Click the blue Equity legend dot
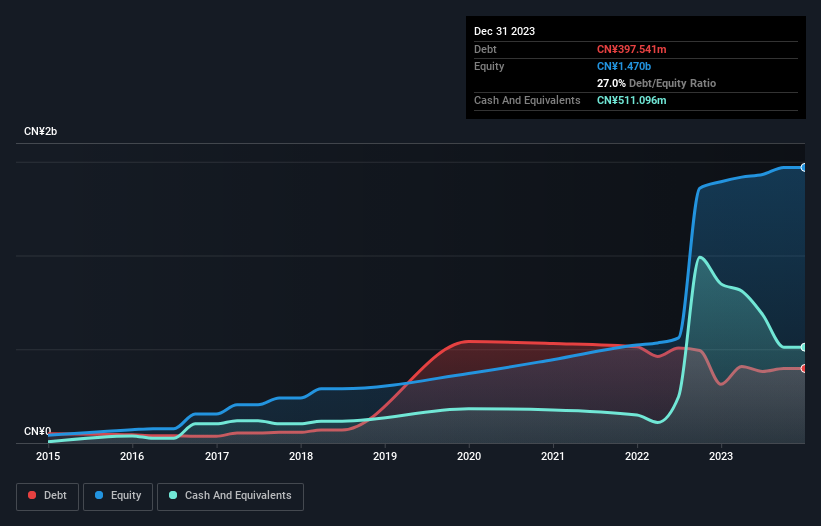This screenshot has width=821, height=526. [x=99, y=495]
